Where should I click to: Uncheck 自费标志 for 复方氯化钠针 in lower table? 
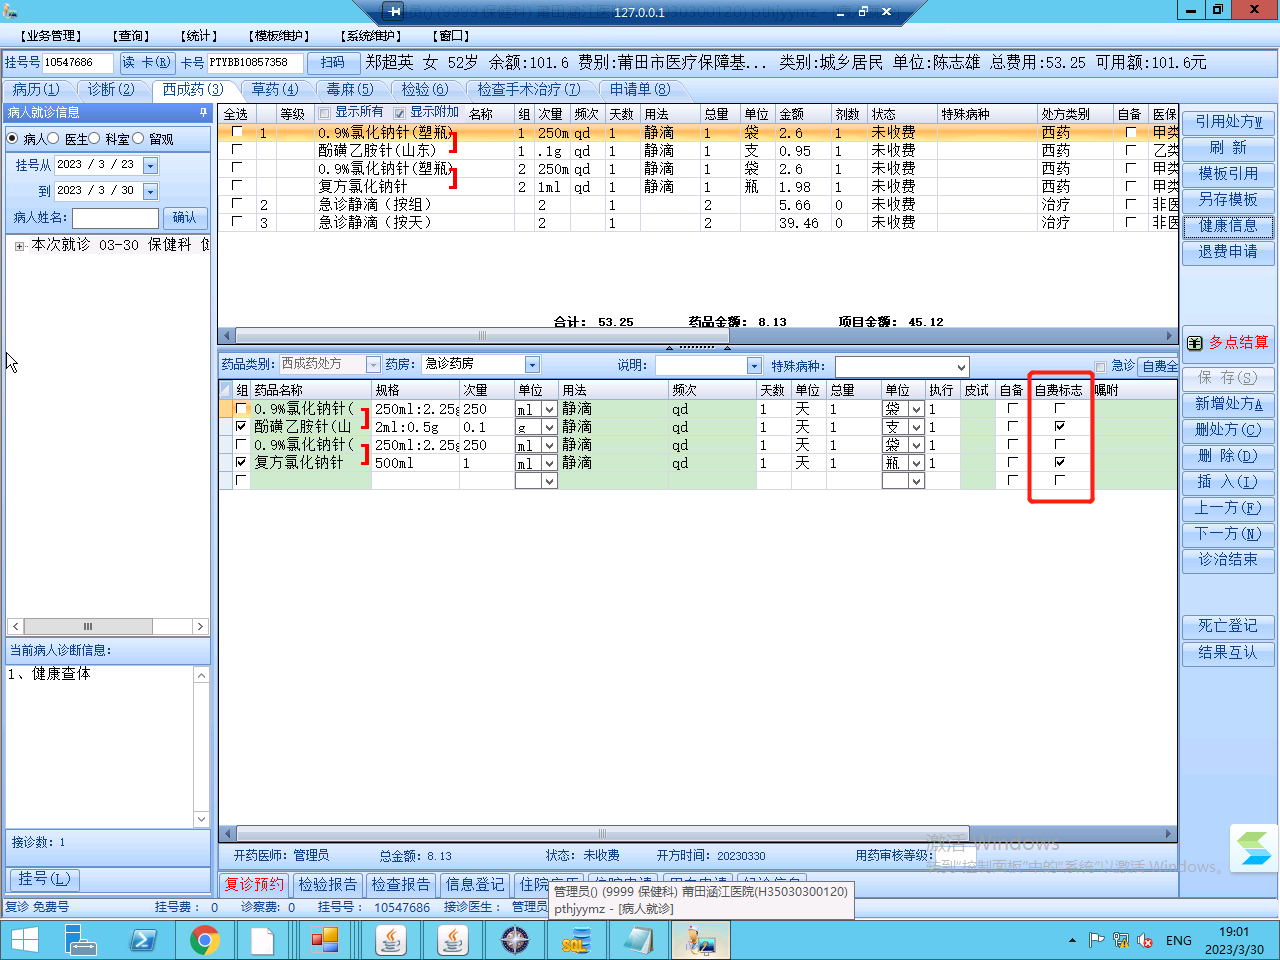pos(1060,462)
